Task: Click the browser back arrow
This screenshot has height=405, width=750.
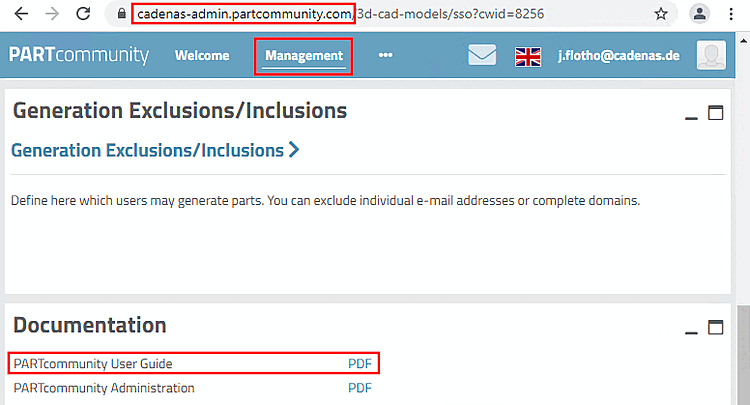Action: tap(20, 15)
